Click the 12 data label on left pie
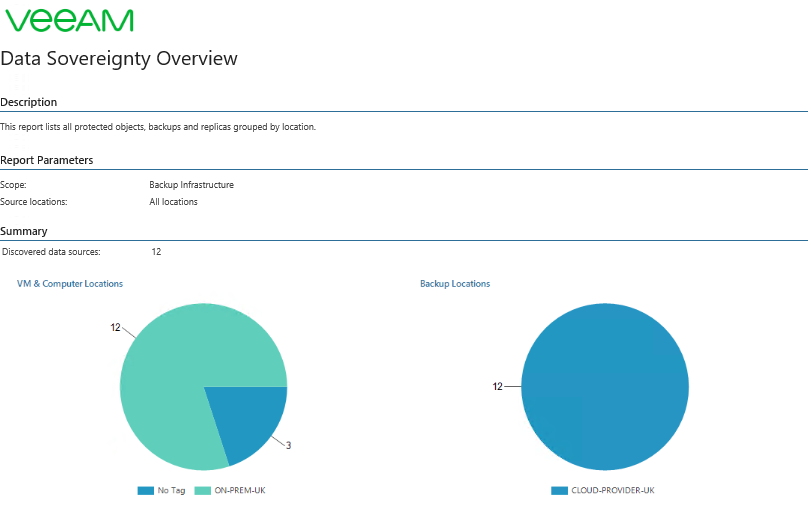This screenshot has width=811, height=506. tap(115, 328)
